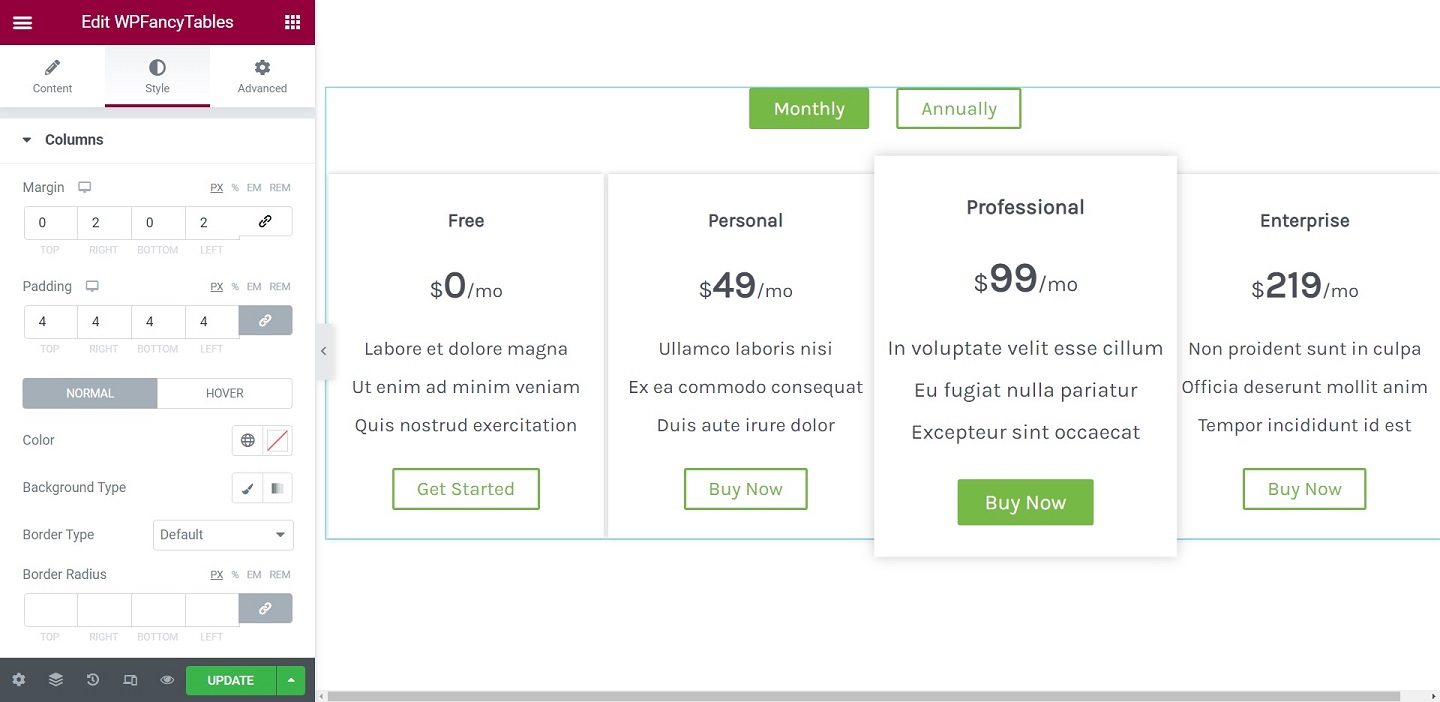The height and width of the screenshot is (702, 1440).
Task: Open the Border Type dropdown
Action: coord(222,535)
